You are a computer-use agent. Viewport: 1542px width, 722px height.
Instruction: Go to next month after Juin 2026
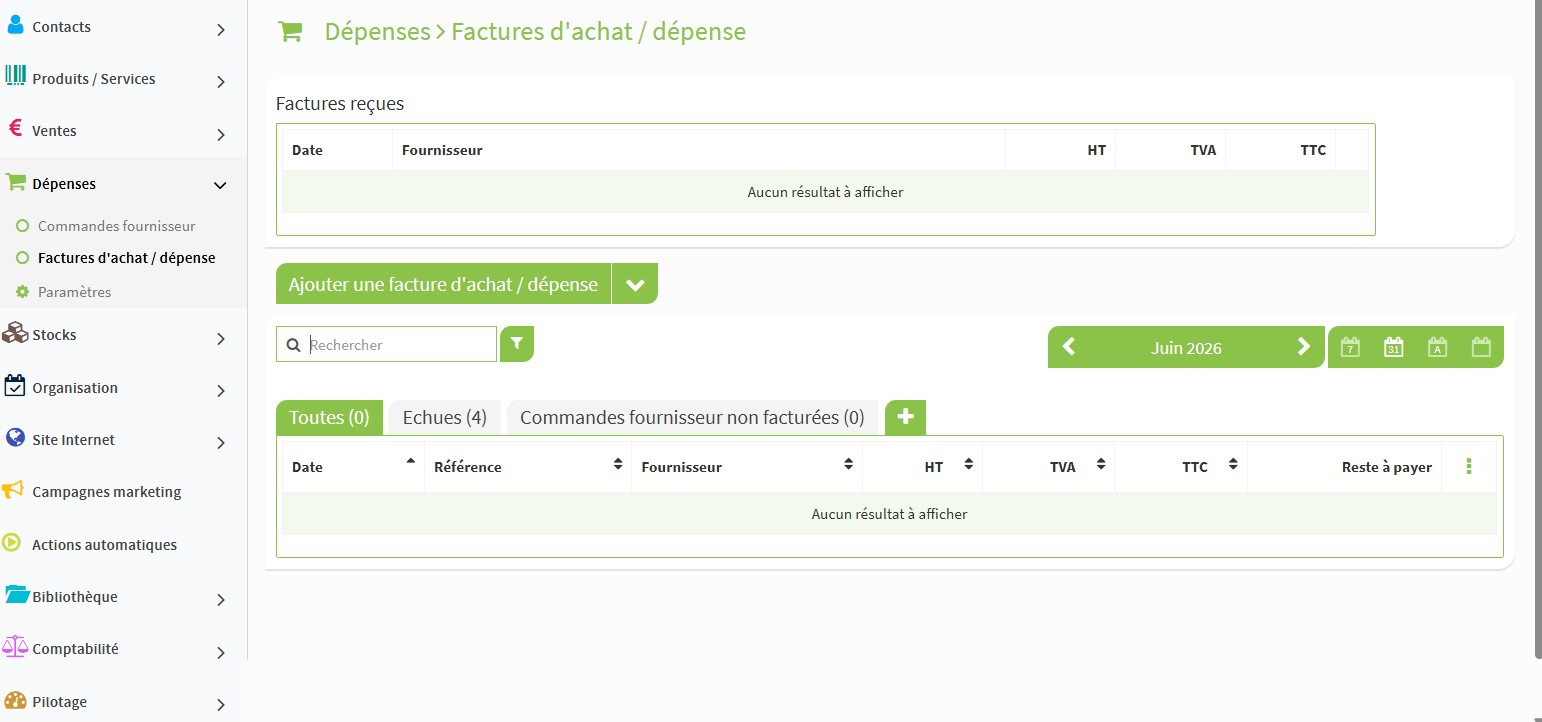click(x=1303, y=347)
